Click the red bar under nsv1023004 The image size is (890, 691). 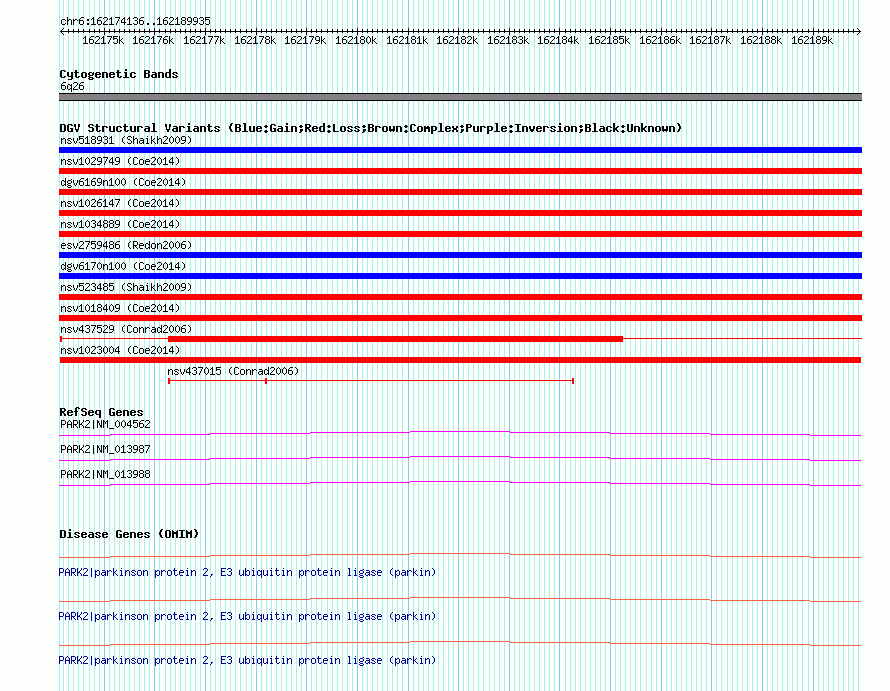[460, 360]
